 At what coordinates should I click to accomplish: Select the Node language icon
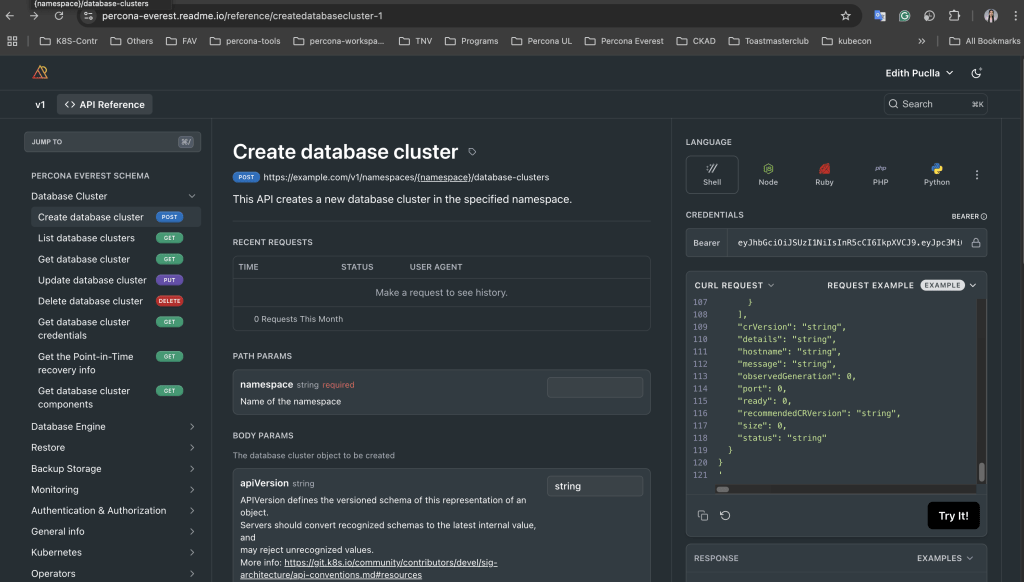(768, 174)
